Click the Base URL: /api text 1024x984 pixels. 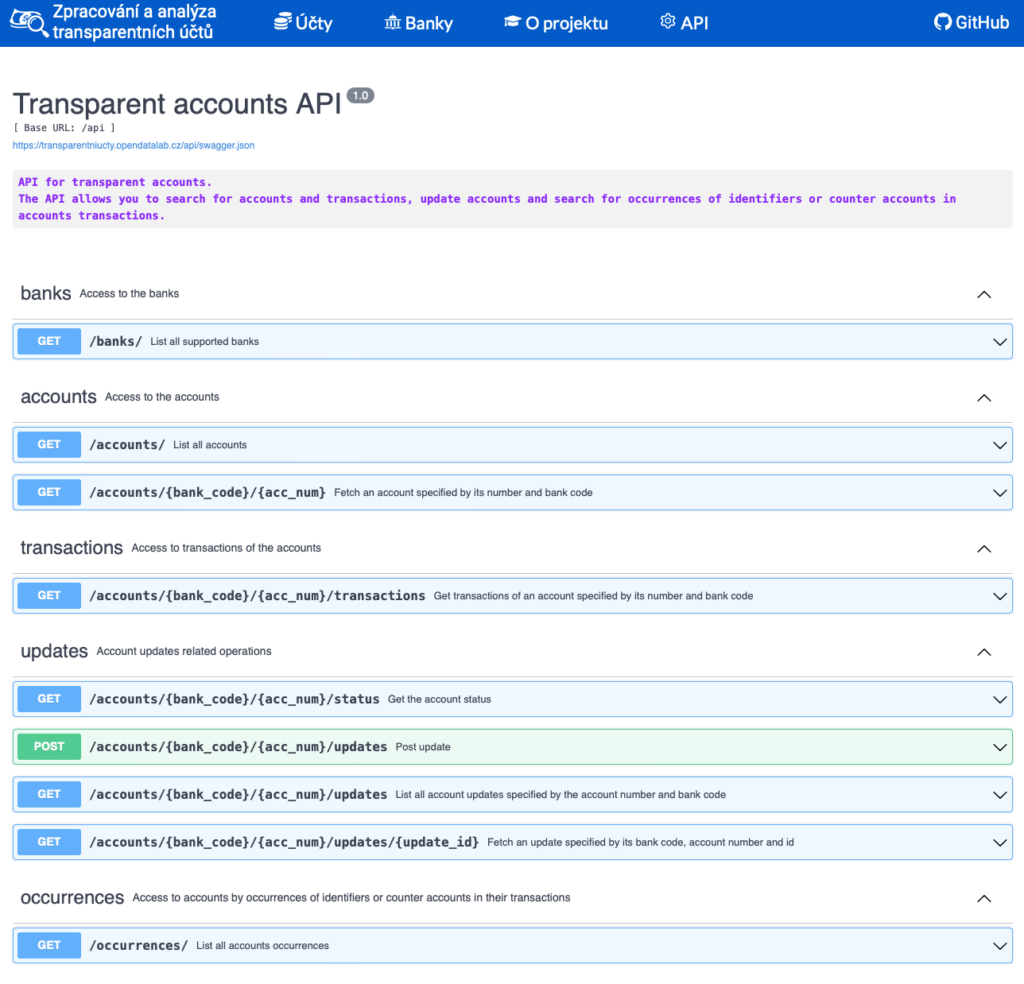click(x=64, y=128)
